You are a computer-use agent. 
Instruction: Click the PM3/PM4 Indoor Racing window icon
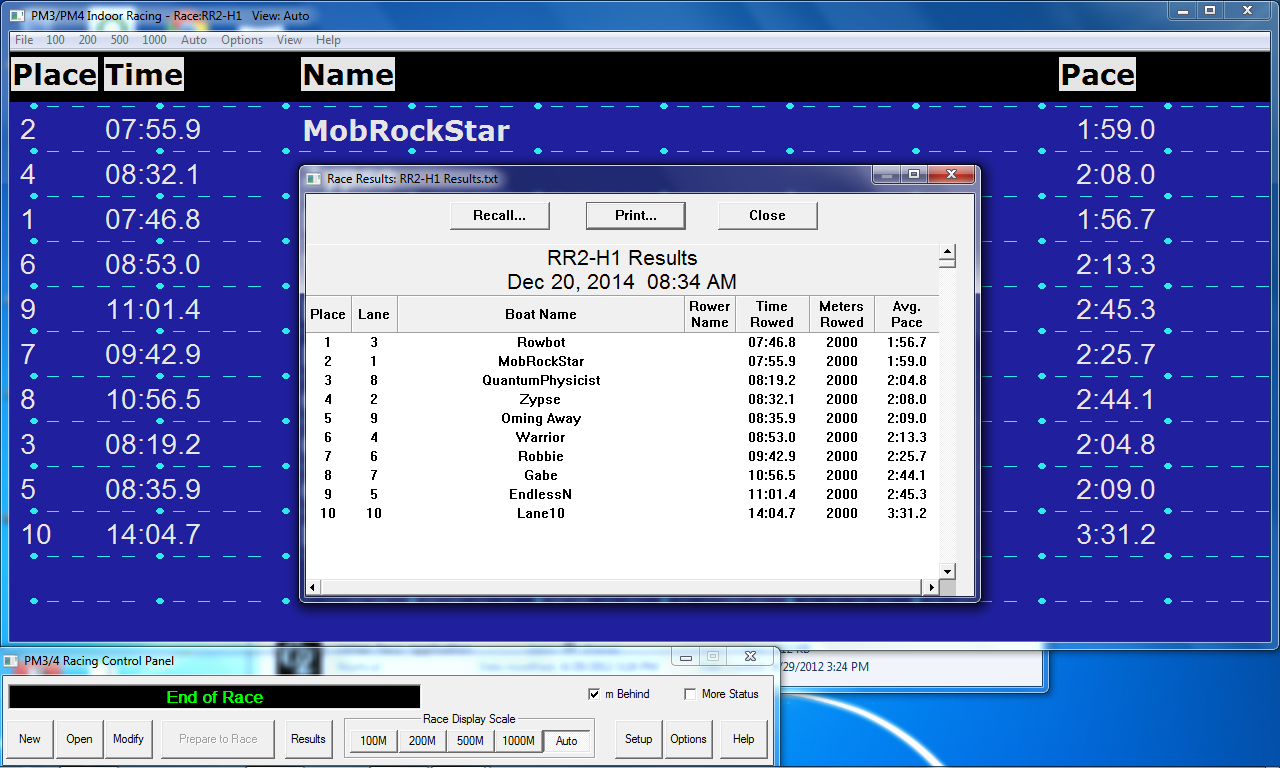click(x=18, y=16)
